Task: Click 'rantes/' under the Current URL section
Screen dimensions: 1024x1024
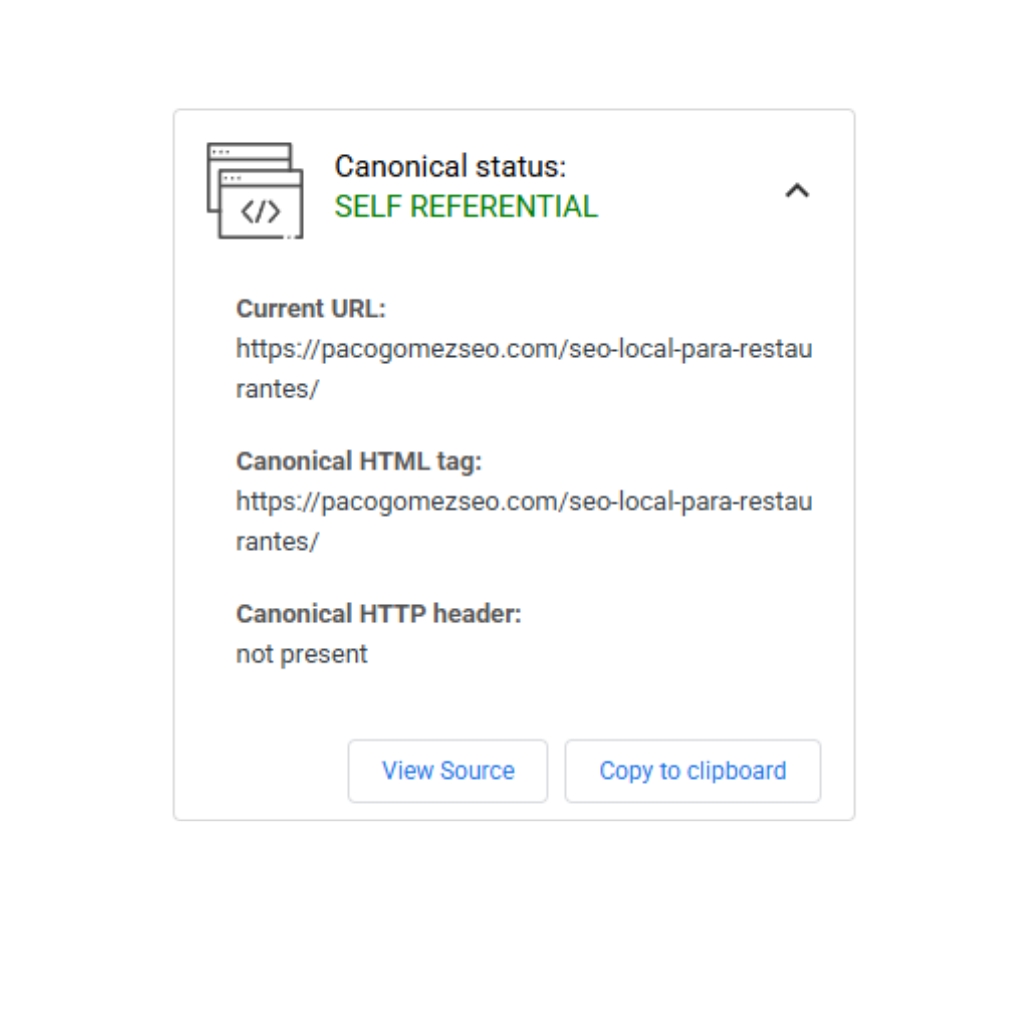Action: click(277, 389)
